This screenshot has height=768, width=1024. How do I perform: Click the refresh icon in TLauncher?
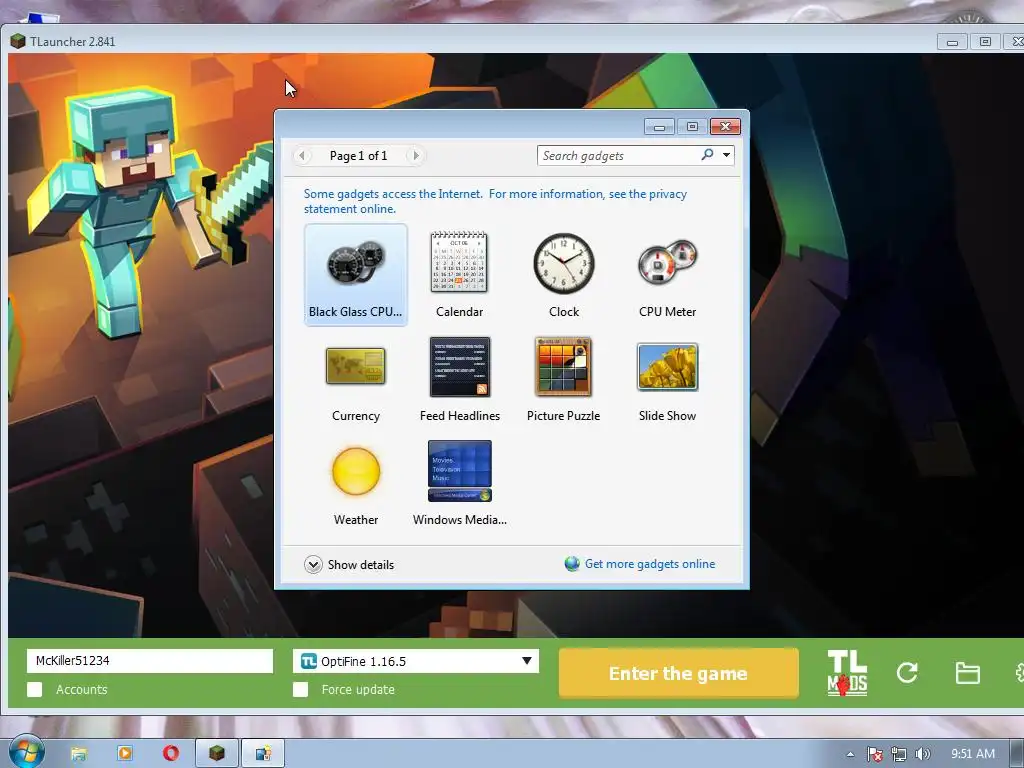pyautogui.click(x=907, y=673)
